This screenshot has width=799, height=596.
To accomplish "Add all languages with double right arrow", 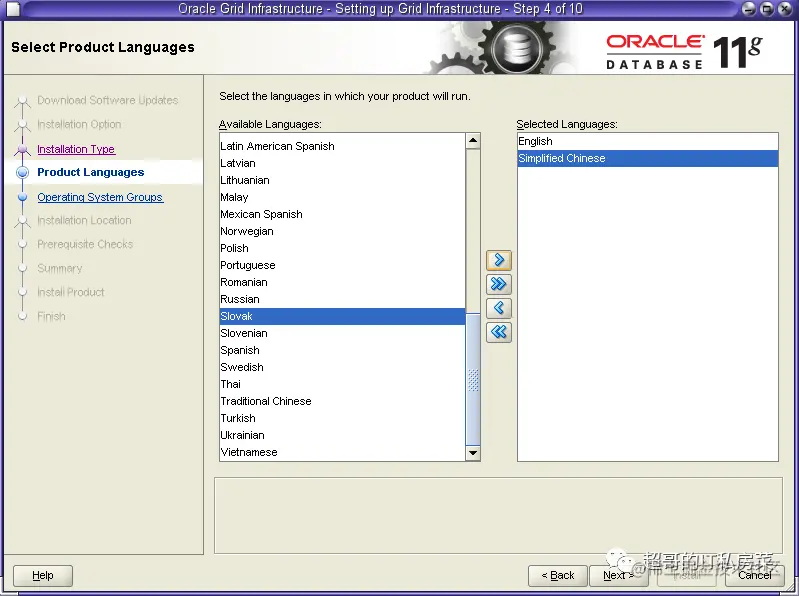I will coord(498,284).
